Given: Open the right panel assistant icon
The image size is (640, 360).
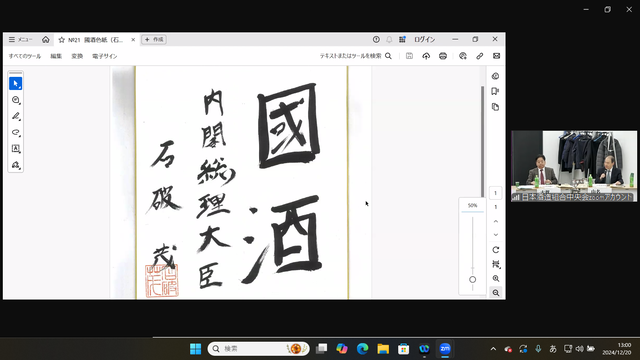Looking at the screenshot, I should tap(496, 76).
